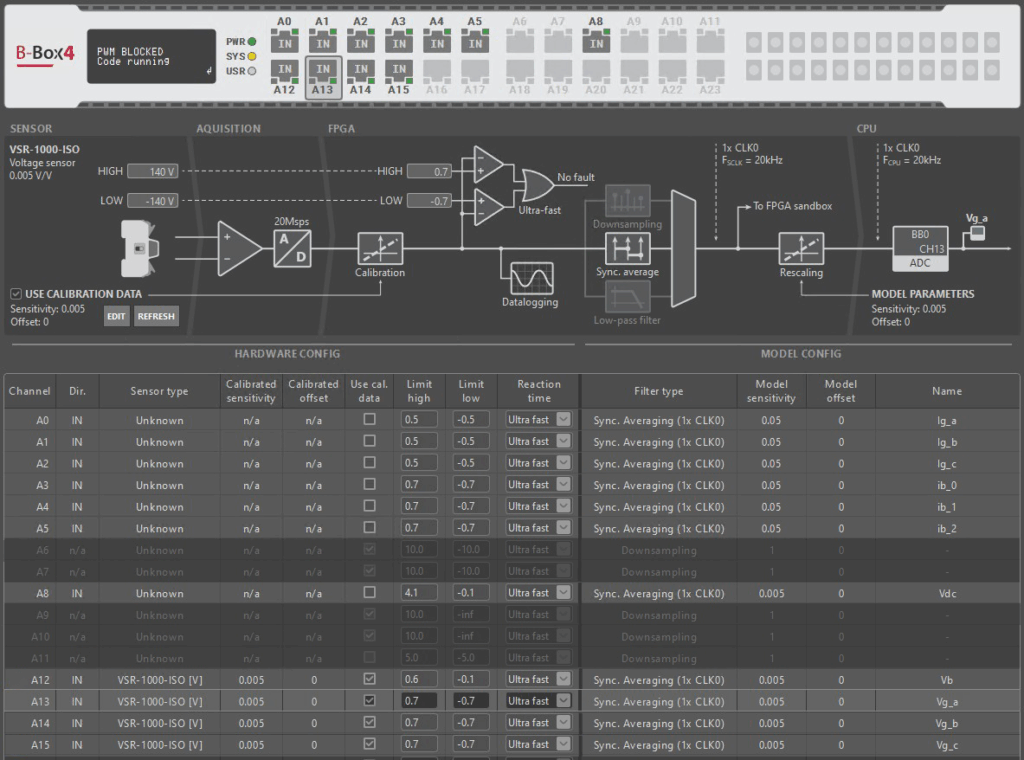The image size is (1024, 760).
Task: Click the A/D converter block
Action: 292,247
